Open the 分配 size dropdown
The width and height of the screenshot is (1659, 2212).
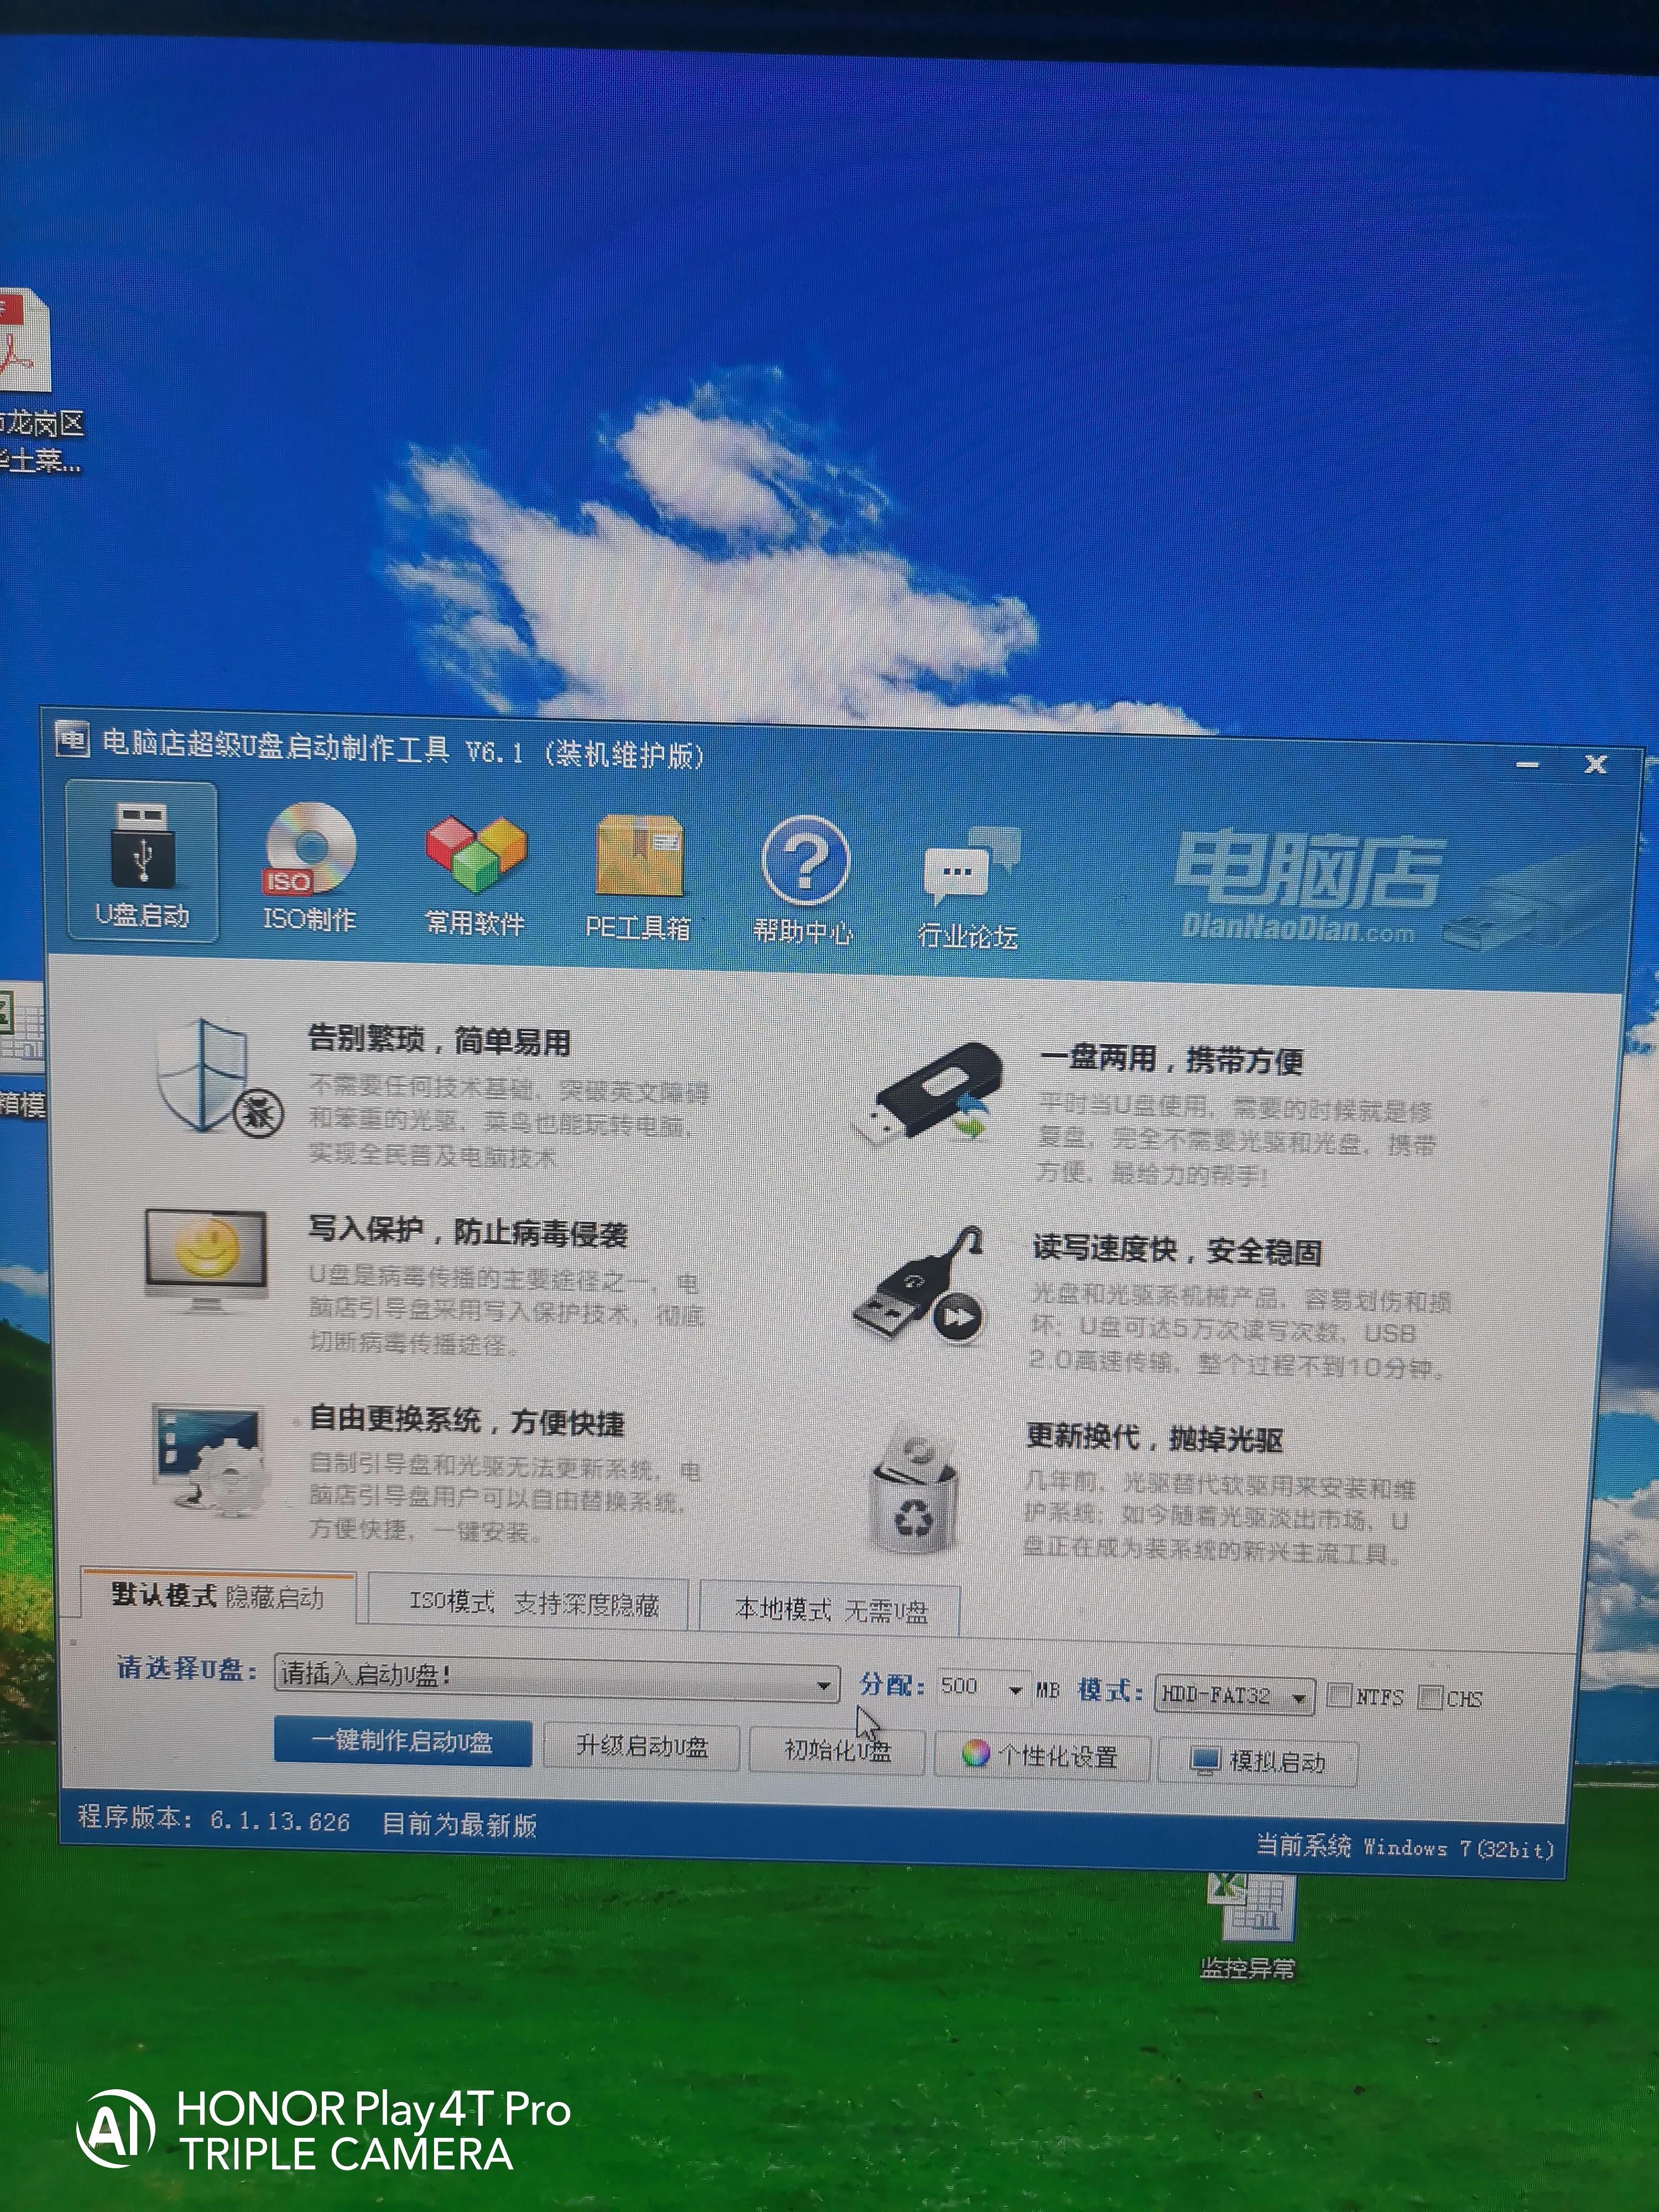1017,1690
